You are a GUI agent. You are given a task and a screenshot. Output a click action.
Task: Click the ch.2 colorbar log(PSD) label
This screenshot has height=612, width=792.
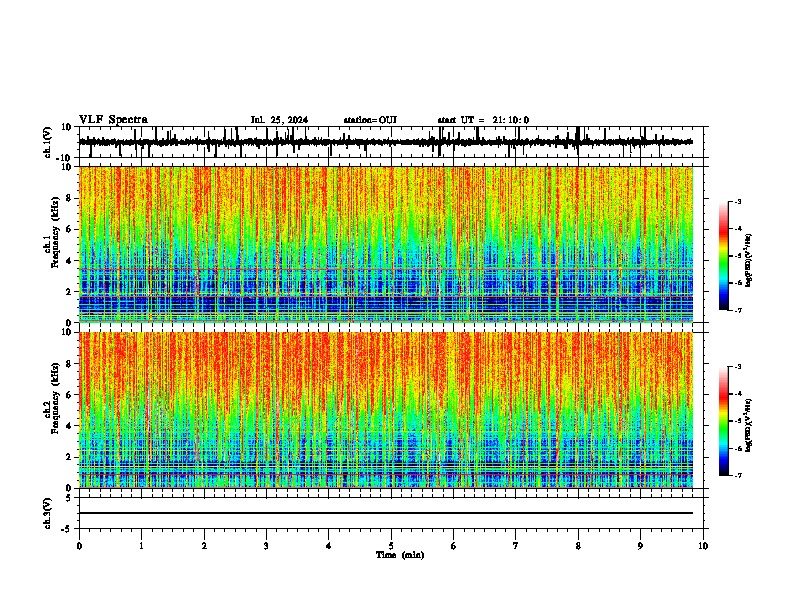(749, 425)
